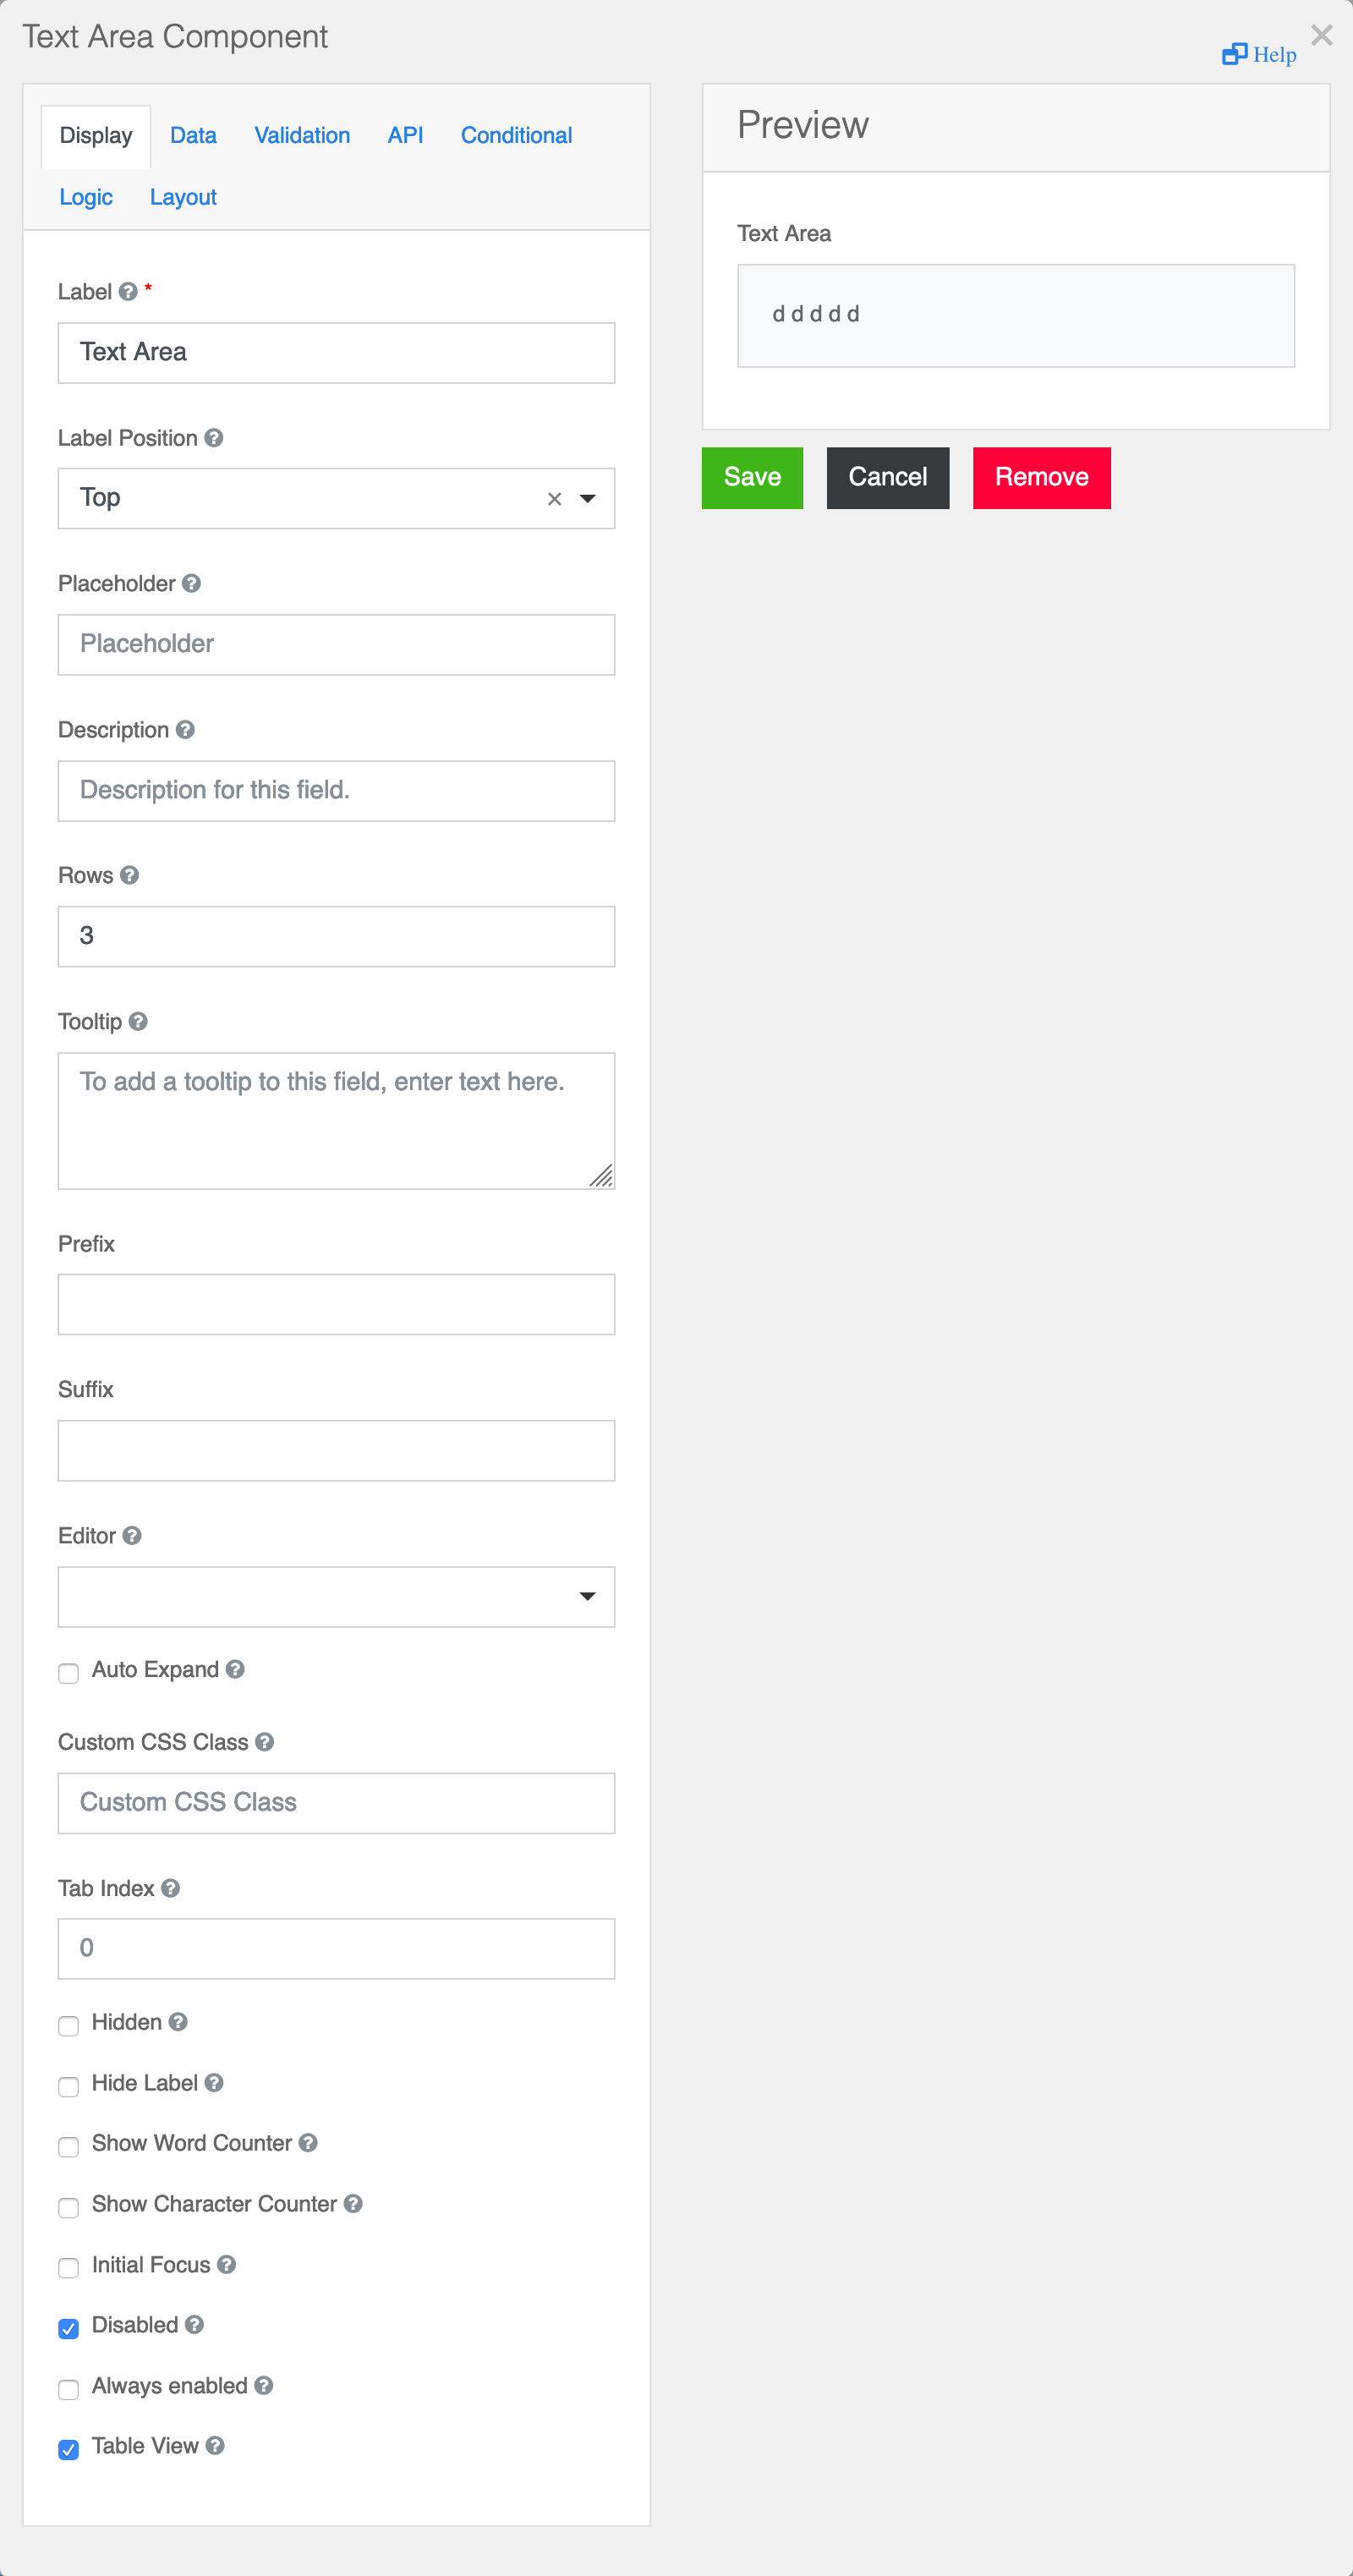Image resolution: width=1353 pixels, height=2576 pixels.
Task: Toggle the Auto Expand checkbox
Action: click(68, 1673)
